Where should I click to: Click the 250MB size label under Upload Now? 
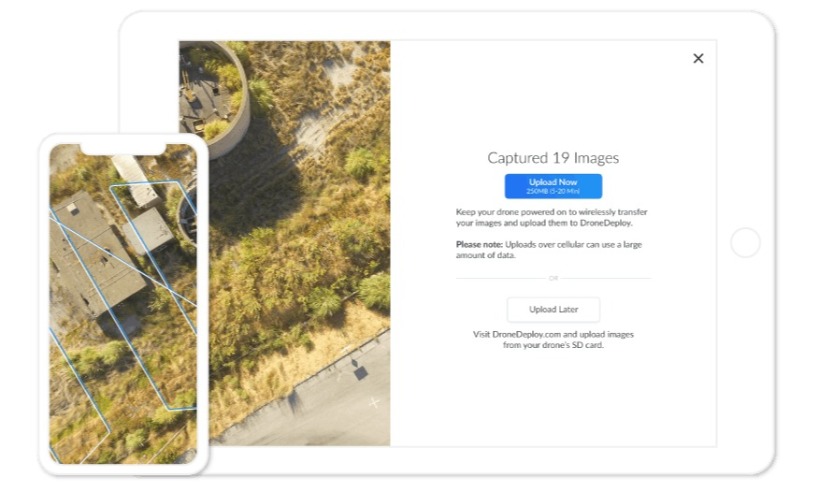point(553,192)
